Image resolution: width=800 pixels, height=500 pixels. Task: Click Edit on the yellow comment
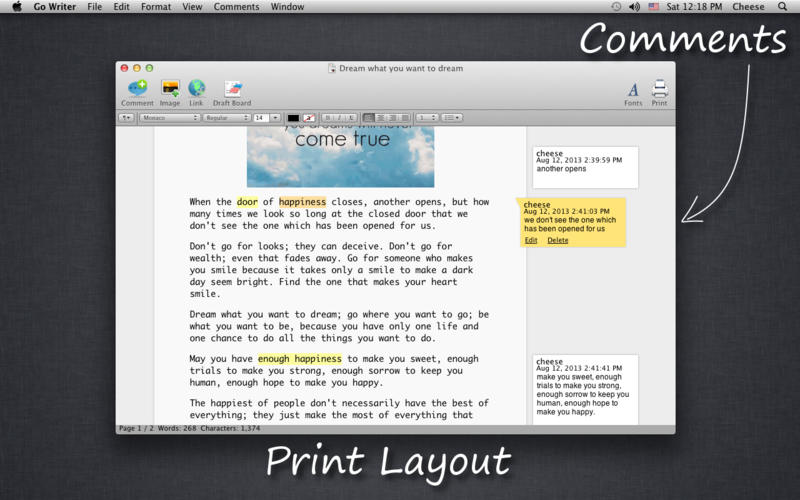coord(531,240)
